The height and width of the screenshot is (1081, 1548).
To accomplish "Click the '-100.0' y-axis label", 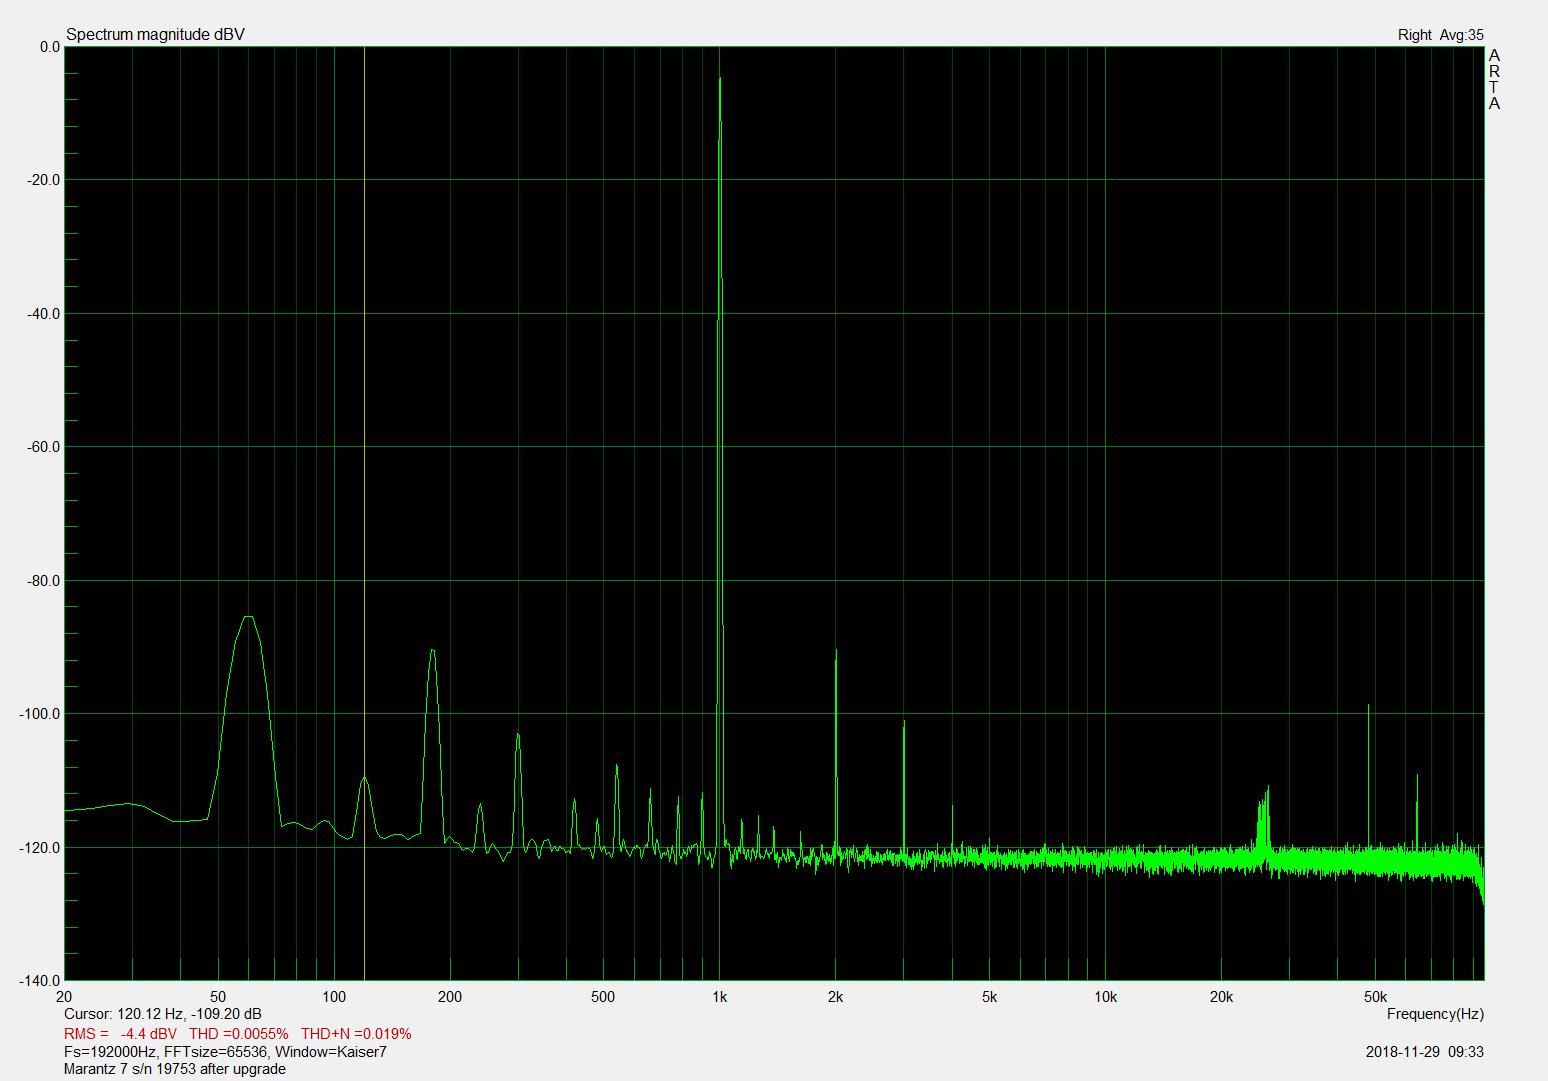I will coord(41,714).
